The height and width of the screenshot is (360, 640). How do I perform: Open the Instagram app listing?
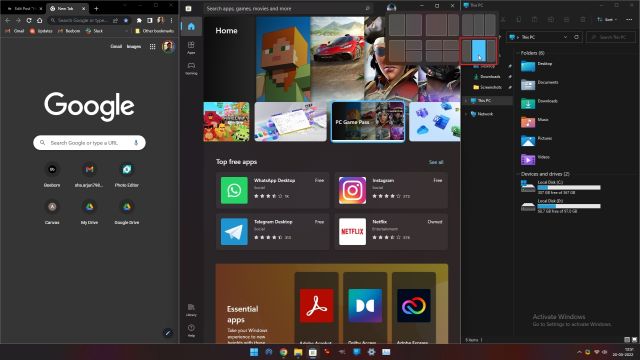(391, 190)
